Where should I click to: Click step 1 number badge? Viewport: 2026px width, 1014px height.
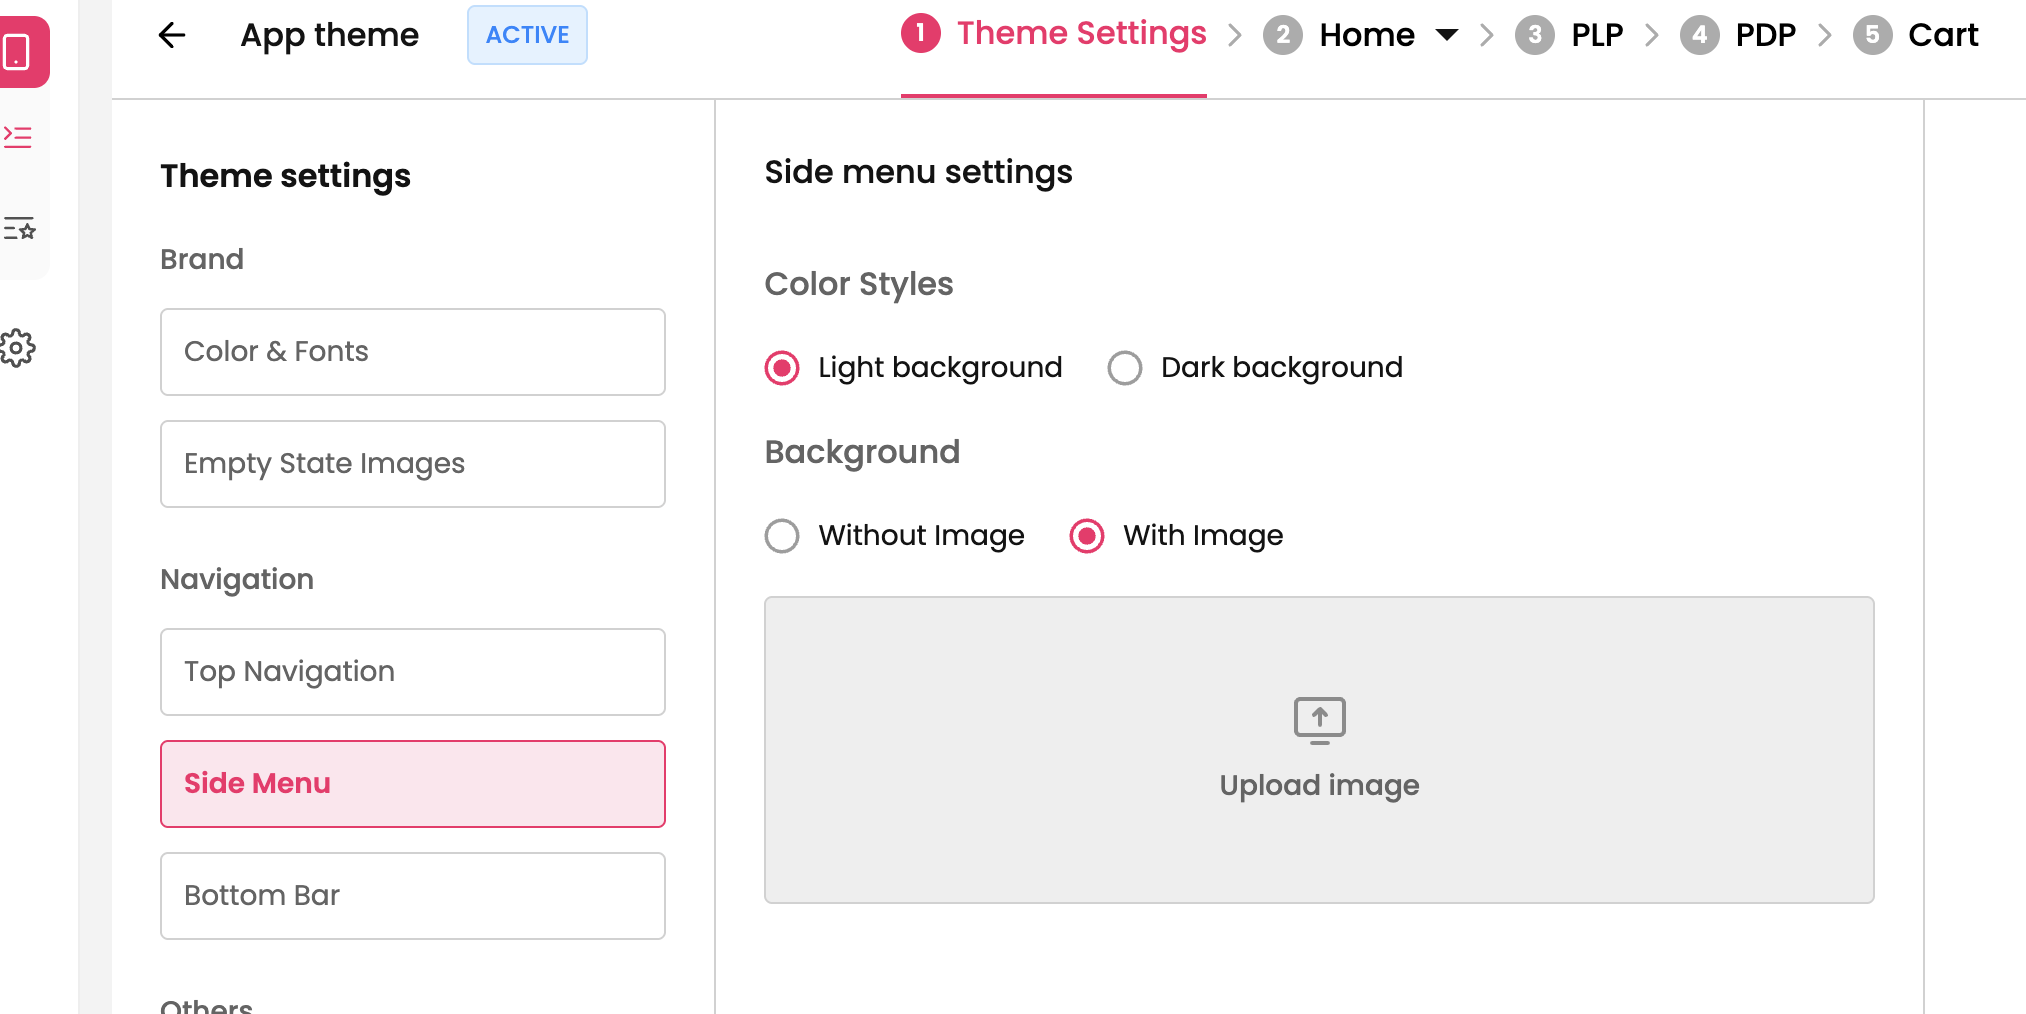click(x=920, y=34)
